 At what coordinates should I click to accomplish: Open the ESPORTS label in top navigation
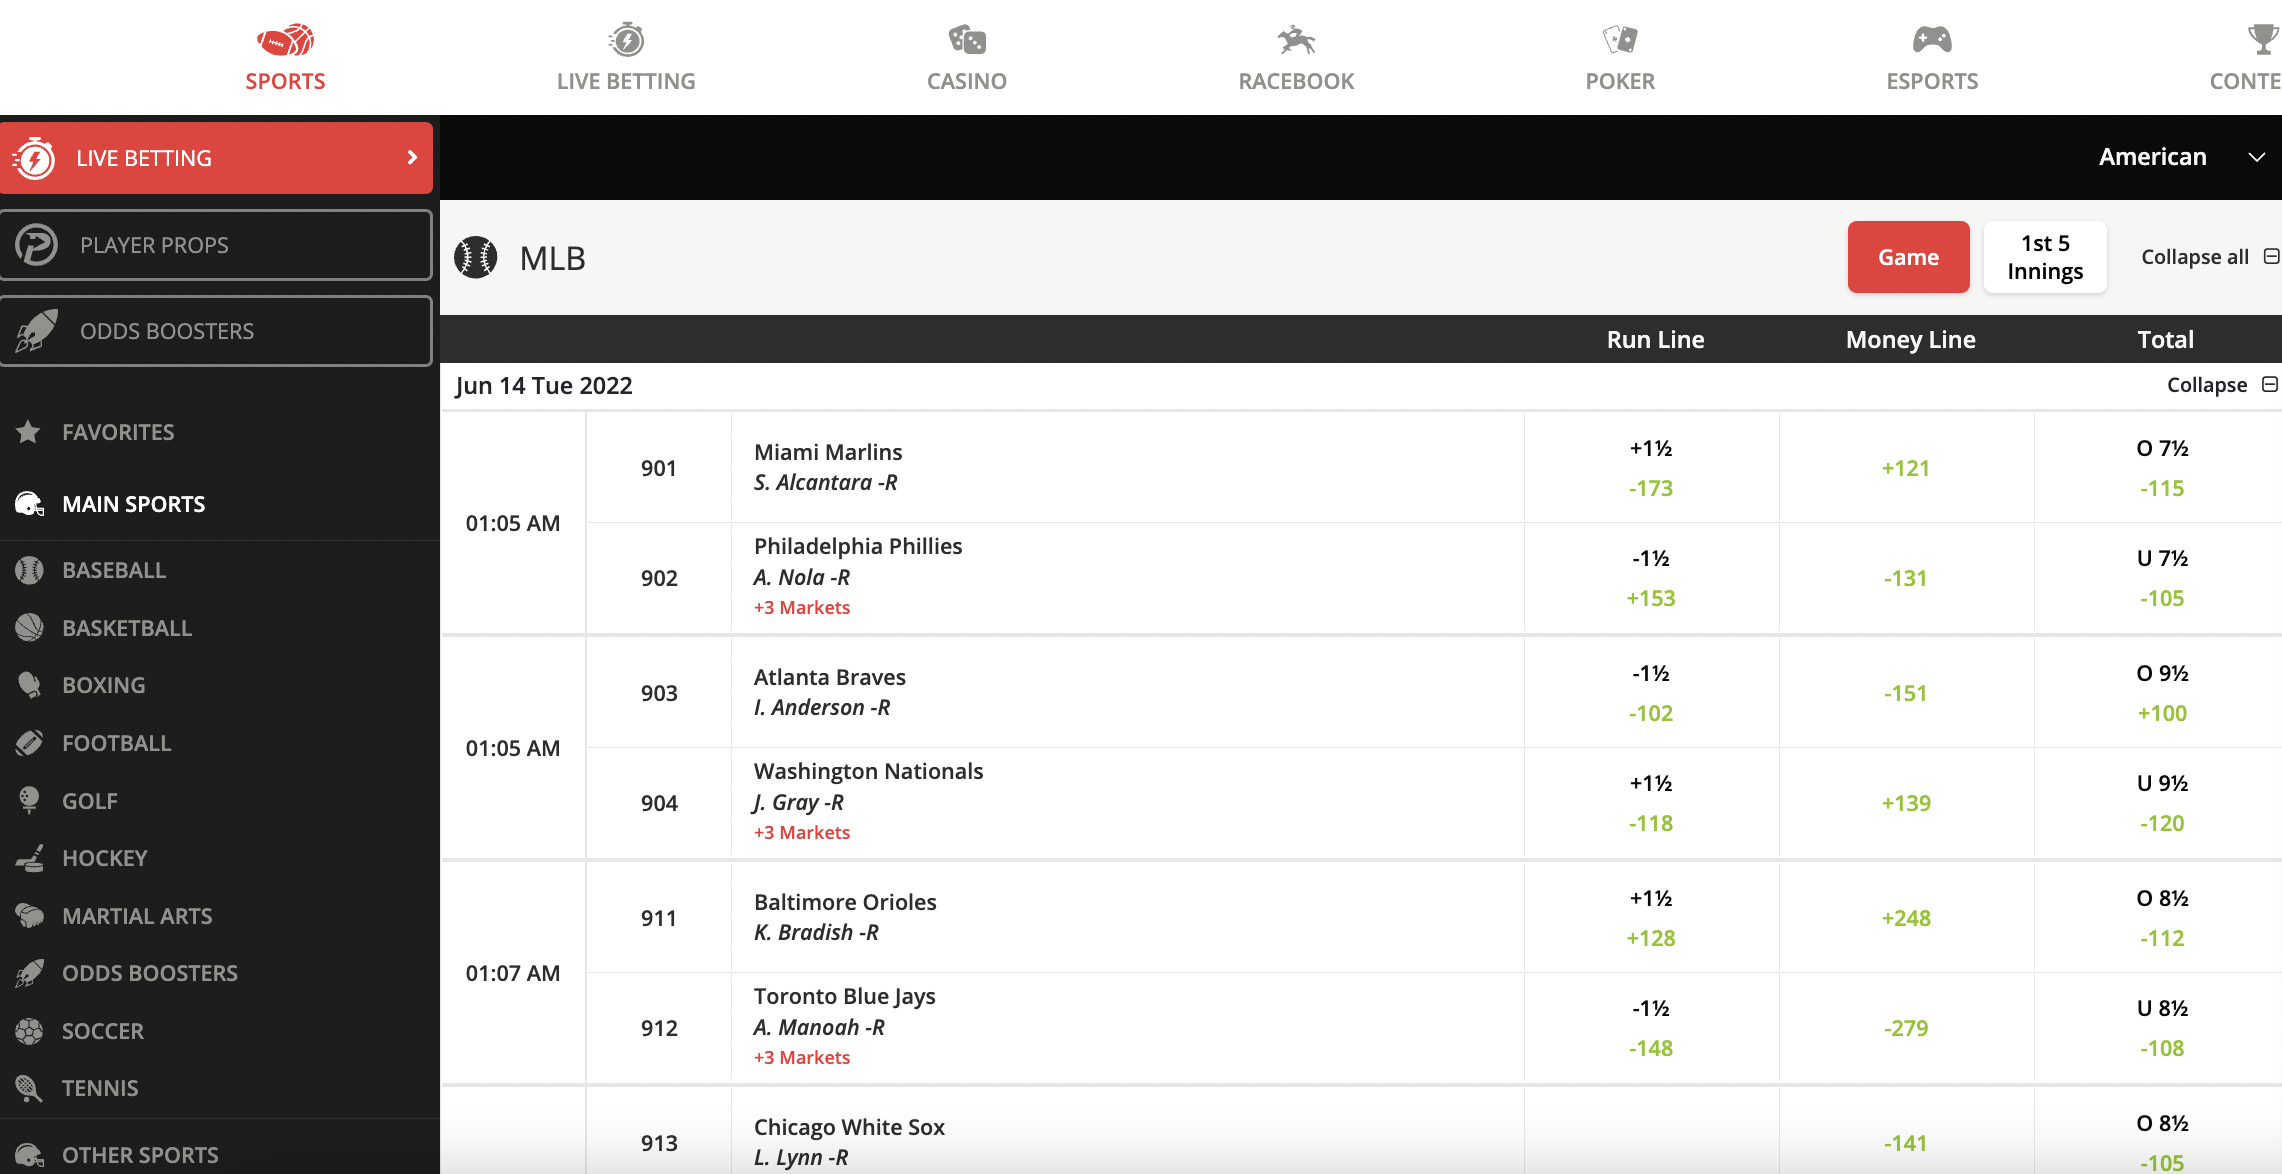tap(1932, 82)
